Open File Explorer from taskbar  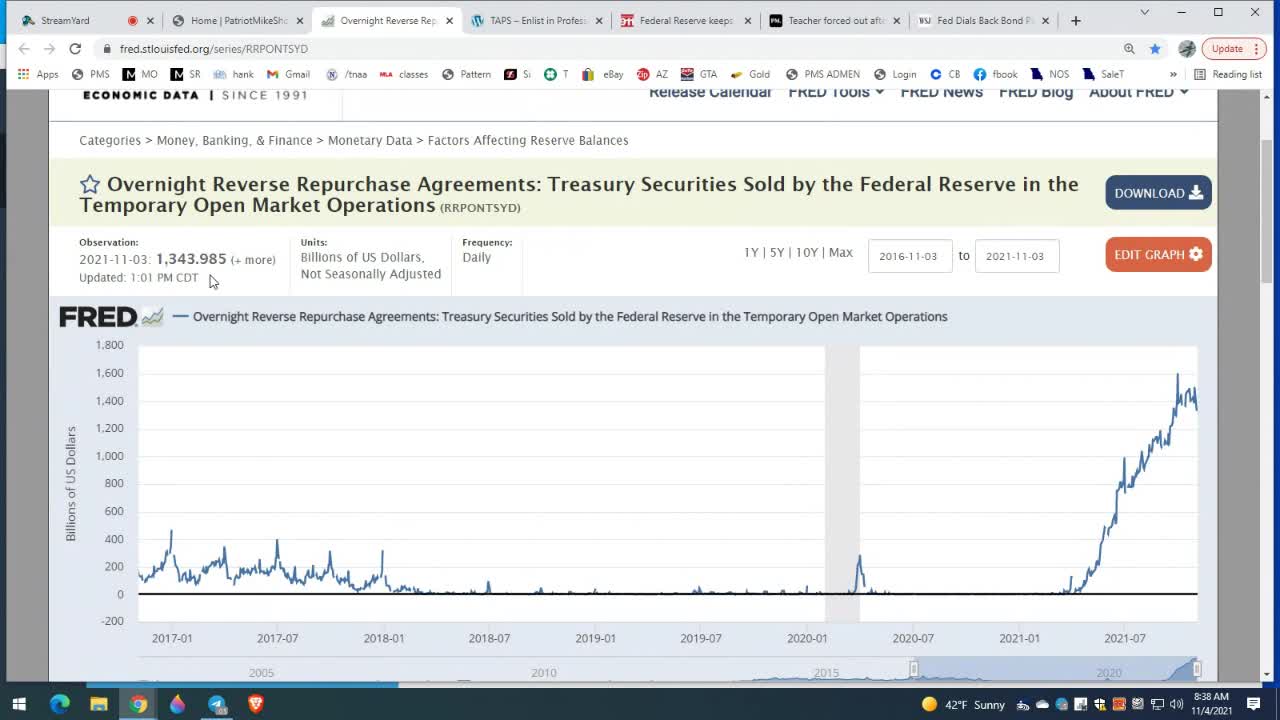click(98, 704)
